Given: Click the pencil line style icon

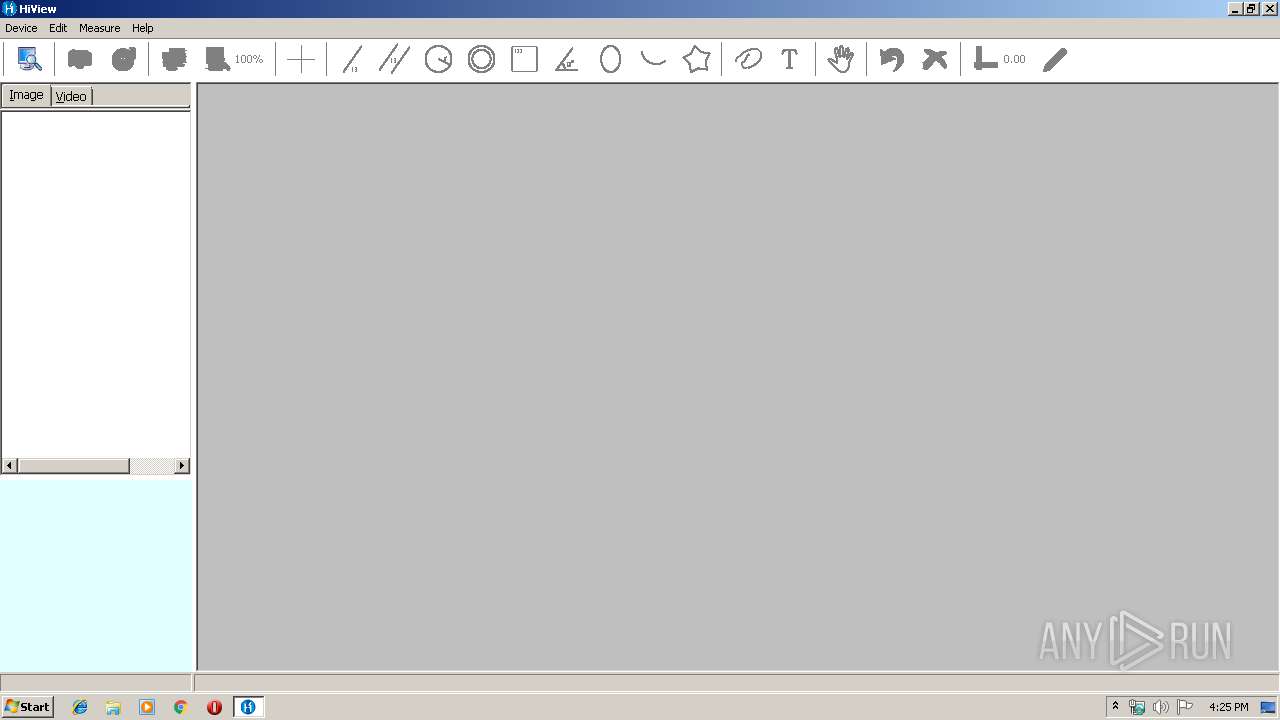Looking at the screenshot, I should [x=1055, y=59].
